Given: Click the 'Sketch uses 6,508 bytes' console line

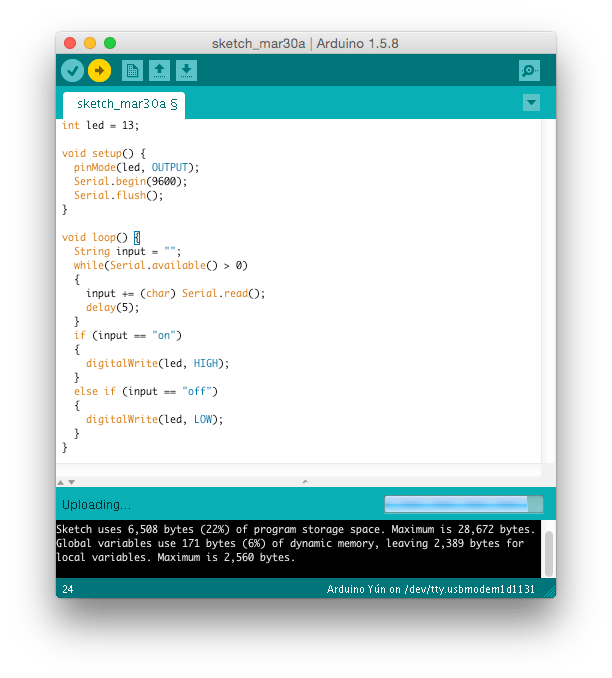Looking at the screenshot, I should coord(295,529).
